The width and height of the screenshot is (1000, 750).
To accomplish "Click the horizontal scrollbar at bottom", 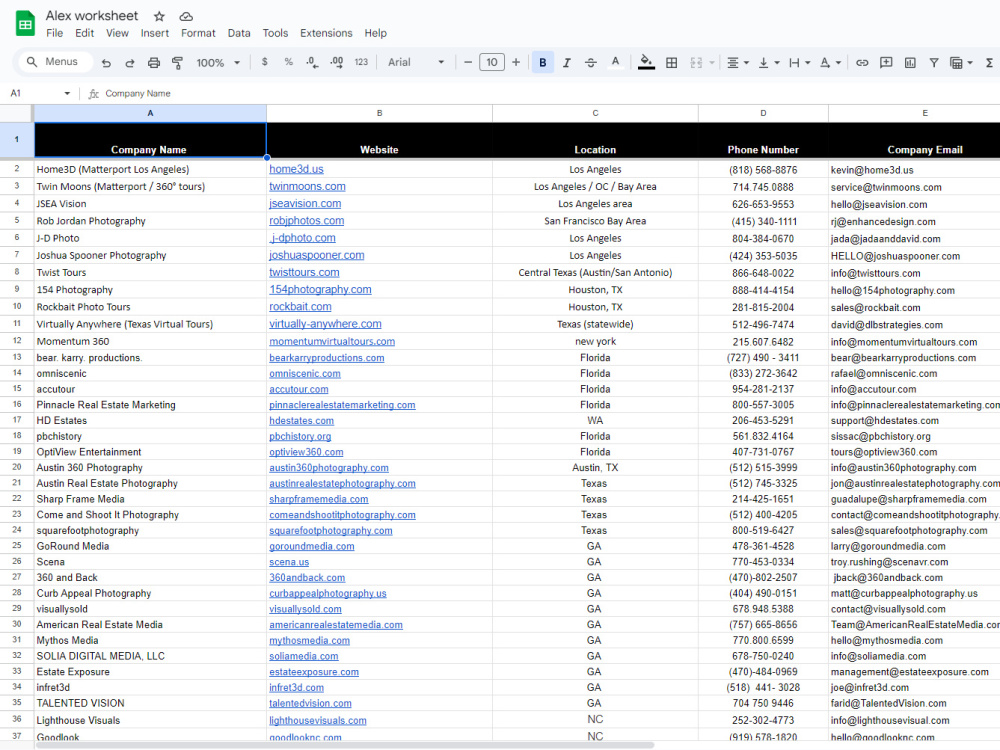I will point(344,745).
